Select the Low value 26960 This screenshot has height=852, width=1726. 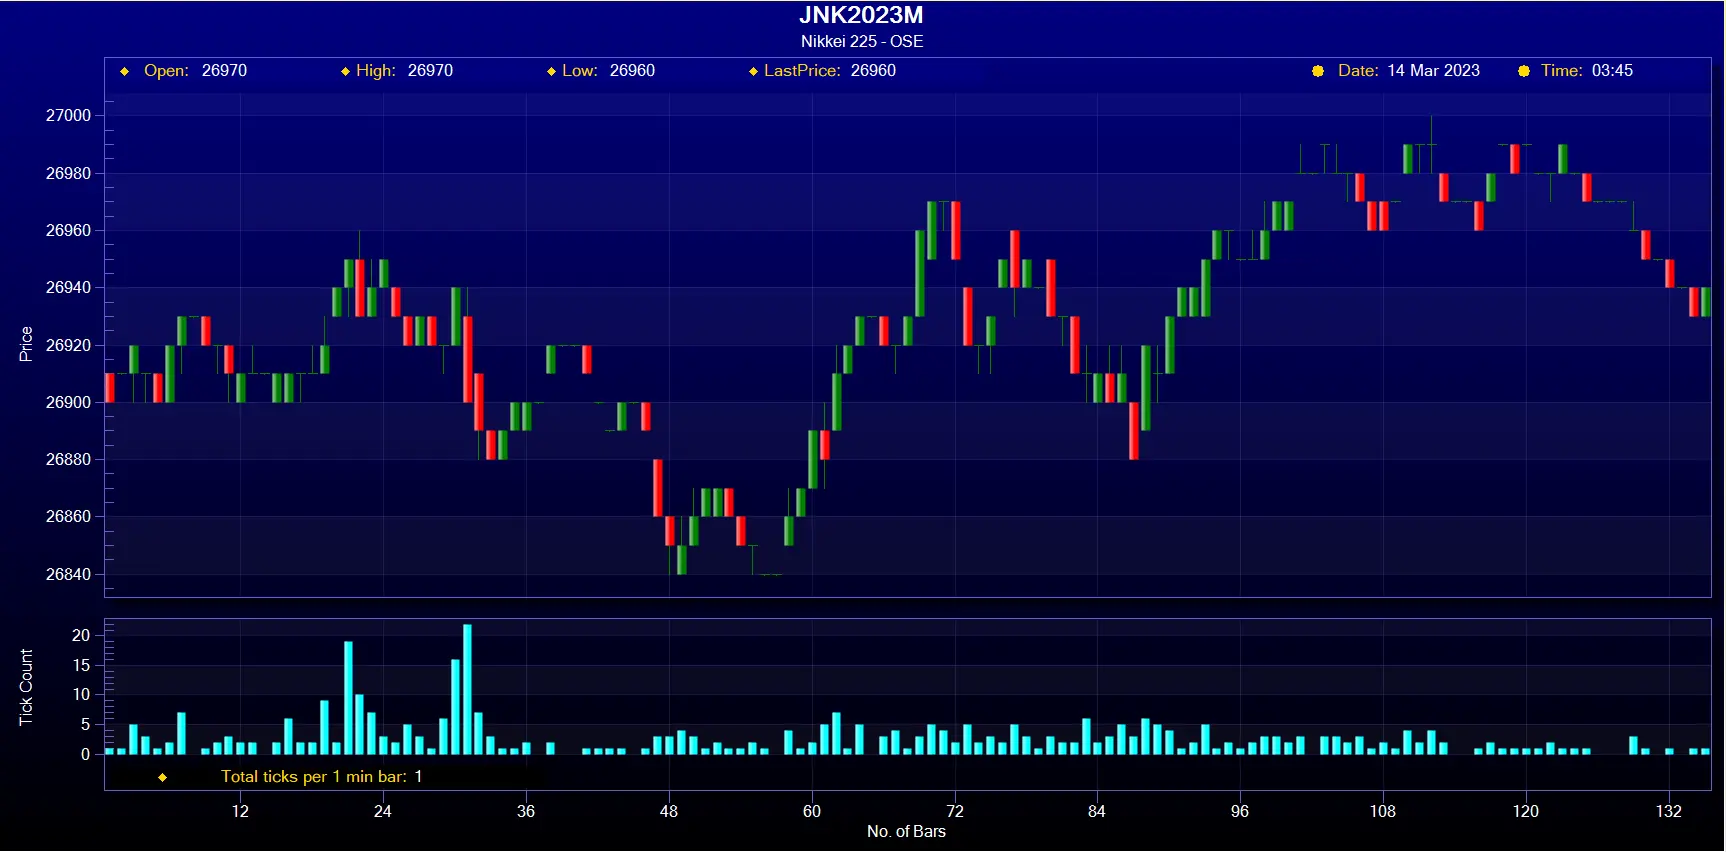coord(632,70)
